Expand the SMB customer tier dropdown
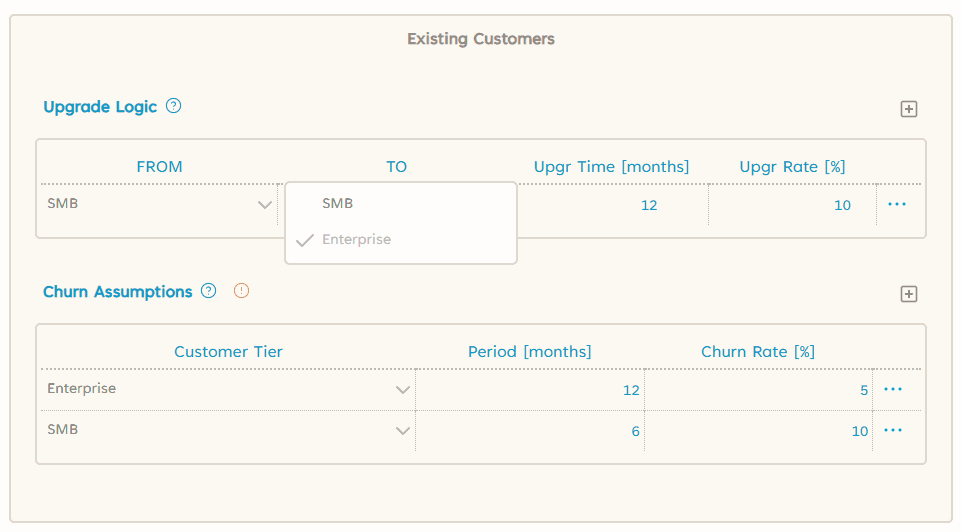This screenshot has height=532, width=961. 402,431
